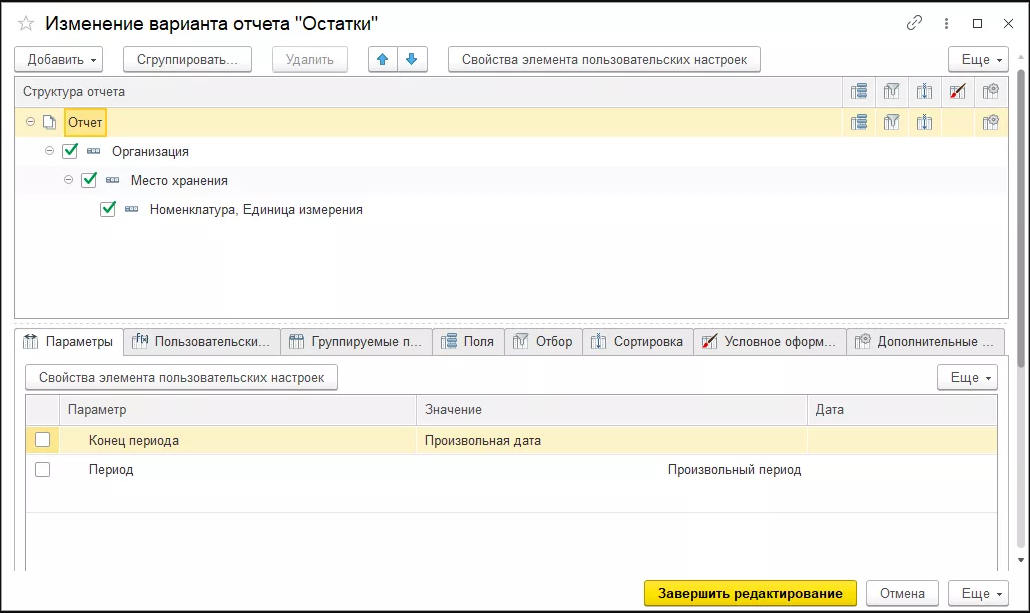Uncheck the Организация grouping checkbox
Image resolution: width=1030 pixels, height=613 pixels.
pos(70,152)
